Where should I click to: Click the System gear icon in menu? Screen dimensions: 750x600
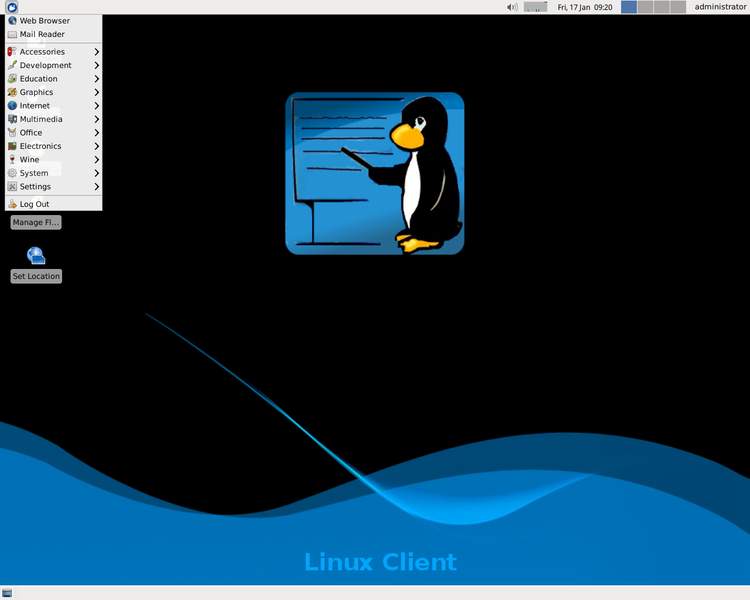(12, 173)
